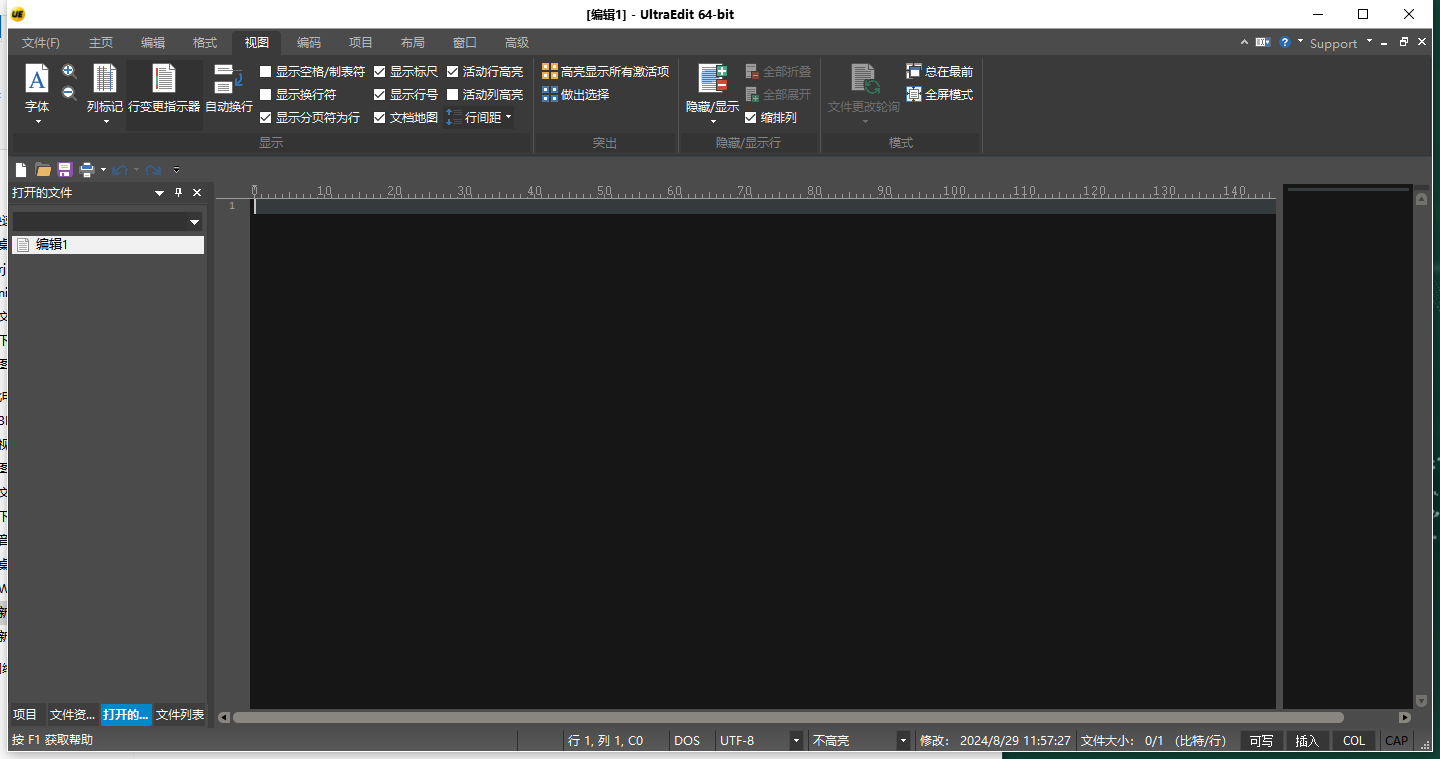Check 活动列高亮 option

[452, 94]
